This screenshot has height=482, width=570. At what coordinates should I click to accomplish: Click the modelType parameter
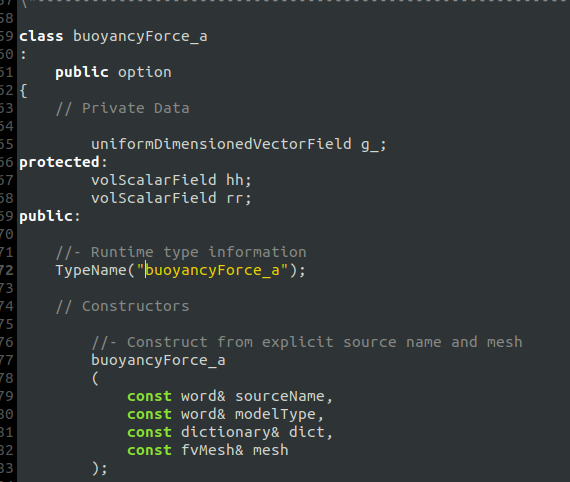[x=276, y=415]
